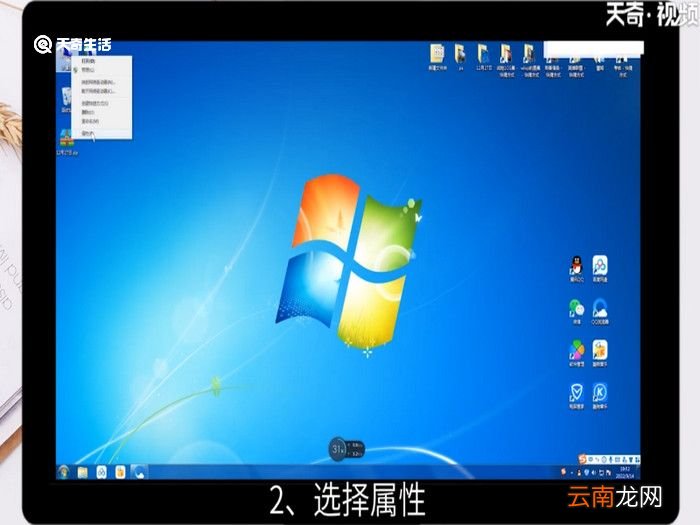Select the QQ Browser cloud desktop shortcut
Screen dimensions: 700x525
600,311
